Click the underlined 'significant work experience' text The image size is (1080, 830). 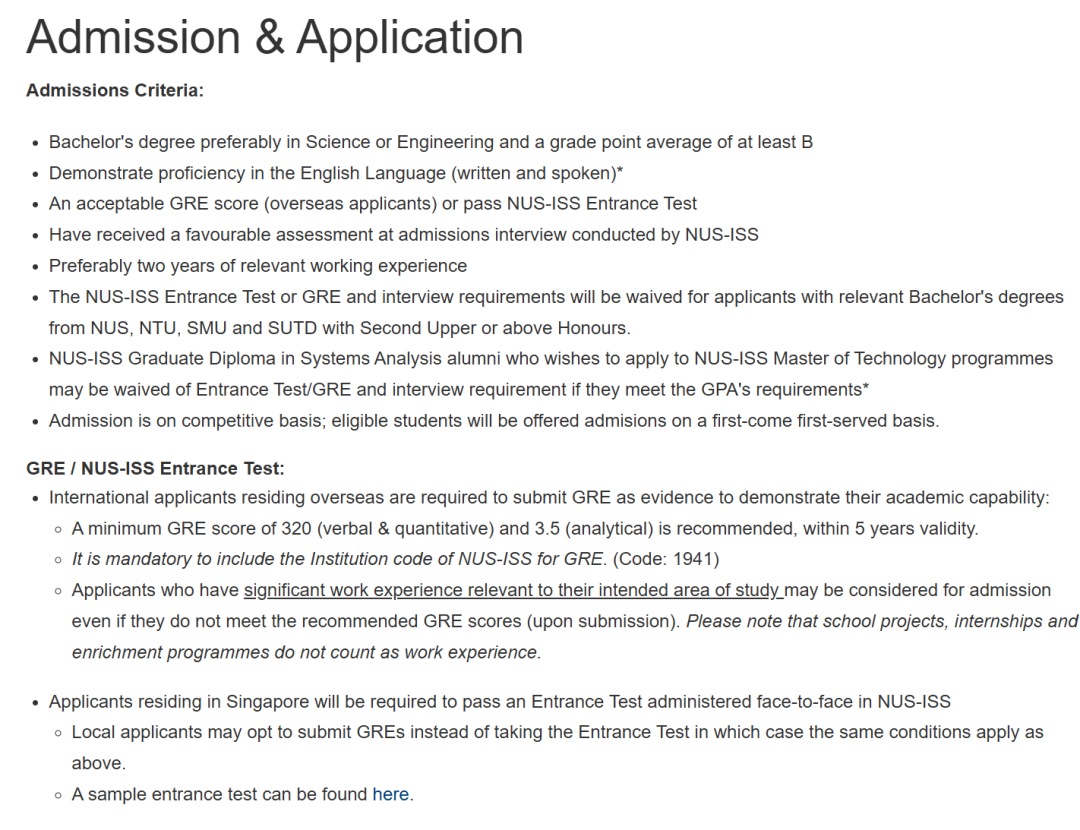pos(513,590)
